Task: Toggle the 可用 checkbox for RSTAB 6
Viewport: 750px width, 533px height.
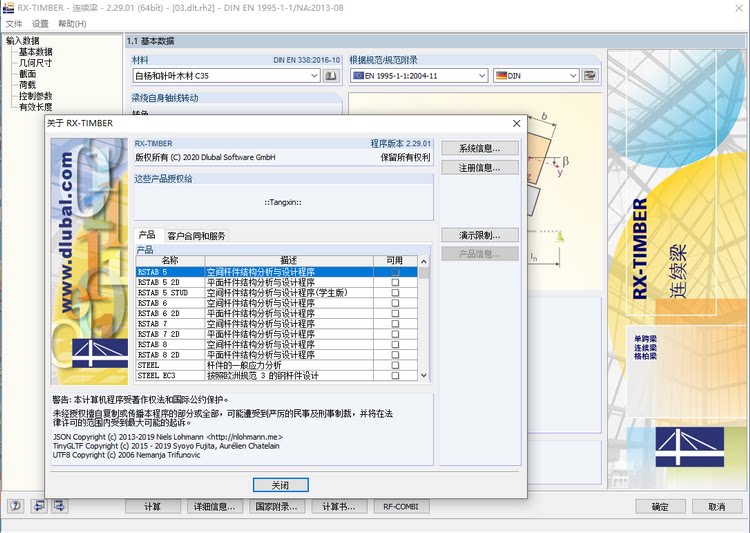Action: point(395,303)
